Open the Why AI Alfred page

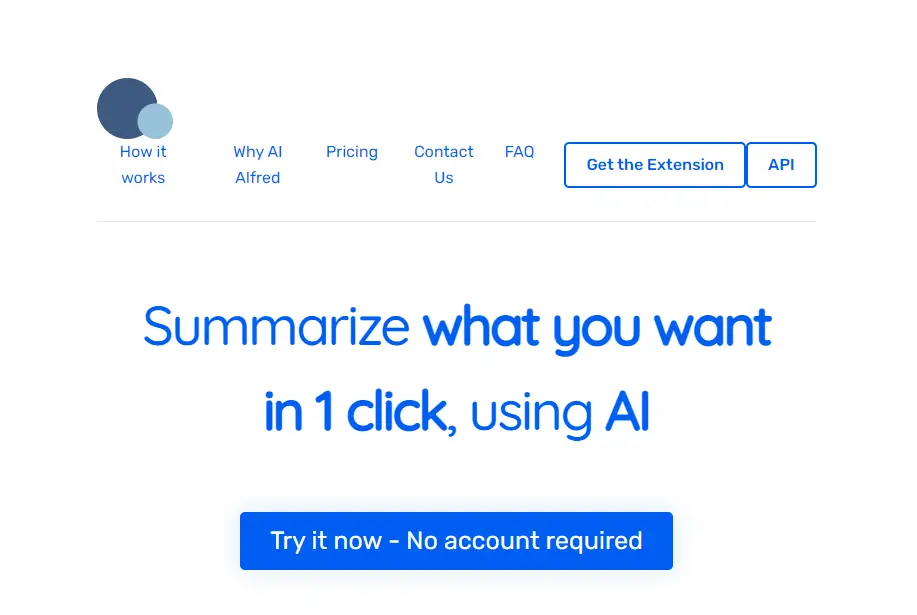click(257, 164)
